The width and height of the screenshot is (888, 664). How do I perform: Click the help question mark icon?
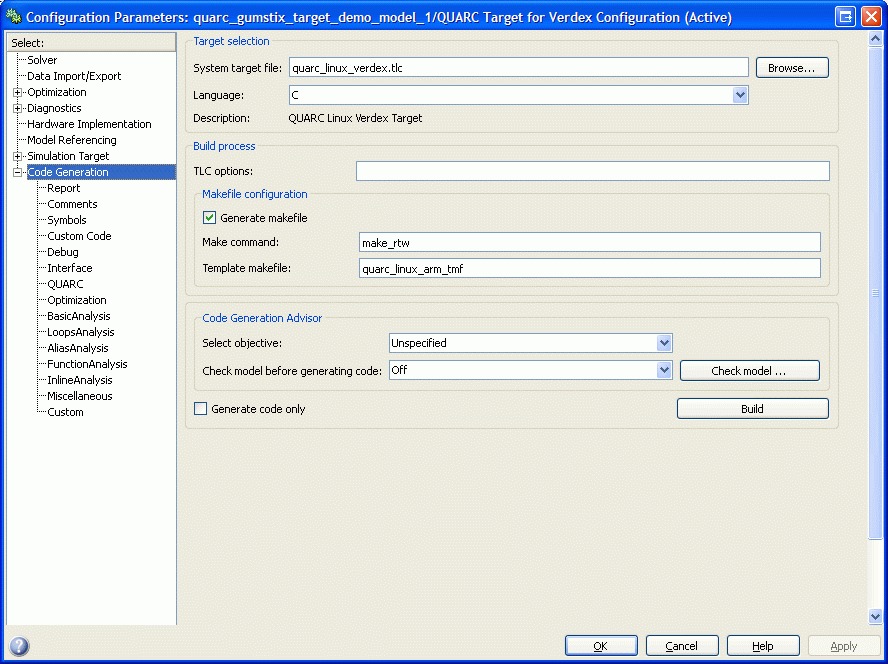tap(18, 645)
